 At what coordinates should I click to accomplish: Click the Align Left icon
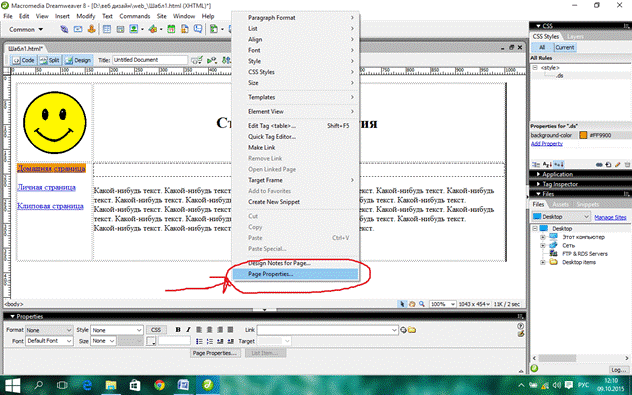point(199,330)
